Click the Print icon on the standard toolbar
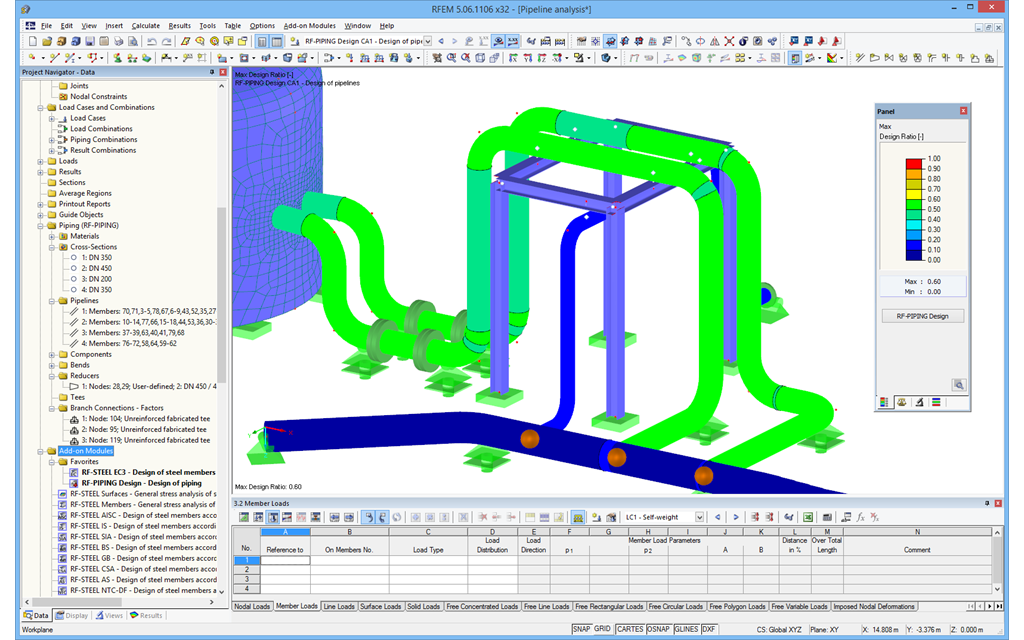 point(119,42)
